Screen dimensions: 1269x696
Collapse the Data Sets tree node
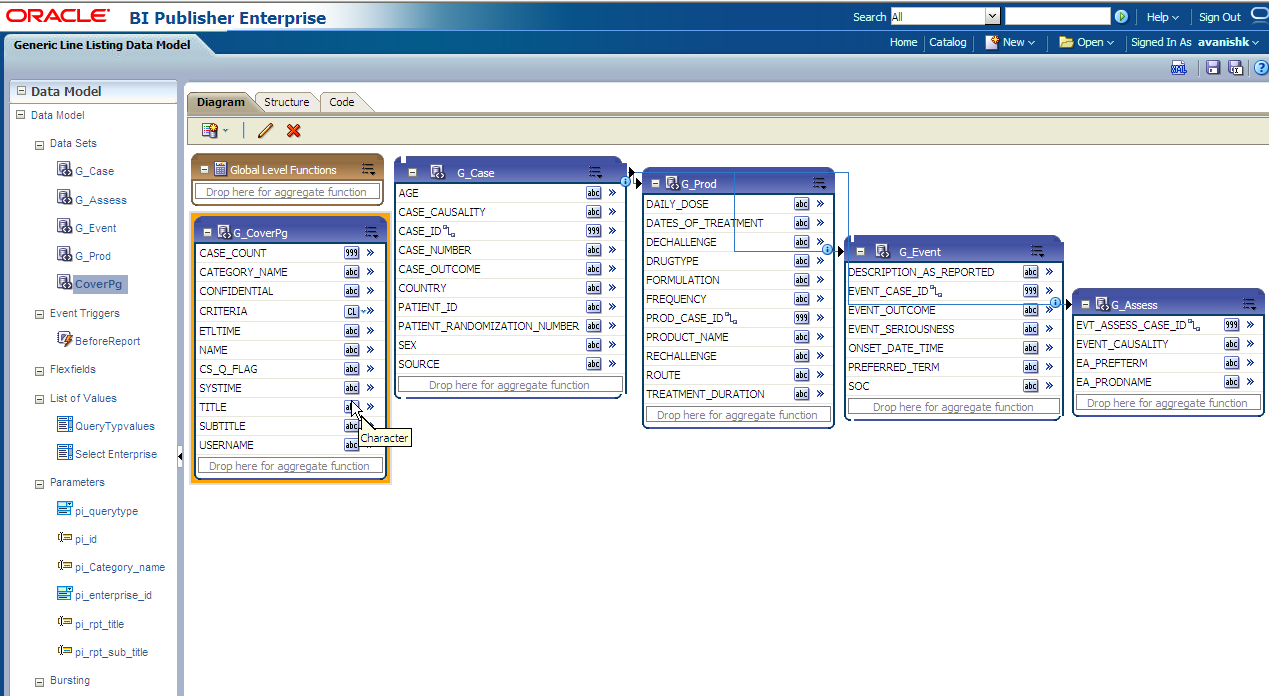(x=40, y=144)
